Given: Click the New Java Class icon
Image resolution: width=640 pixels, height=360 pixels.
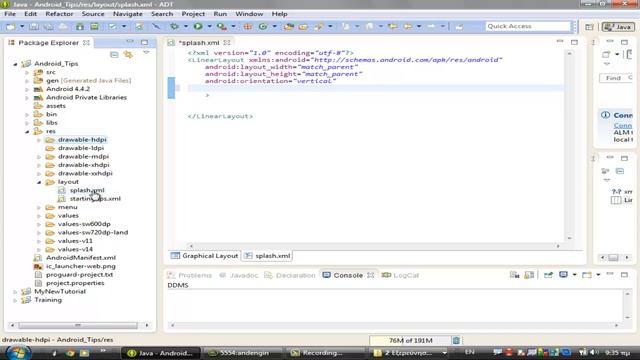Looking at the screenshot, I should (263, 27).
